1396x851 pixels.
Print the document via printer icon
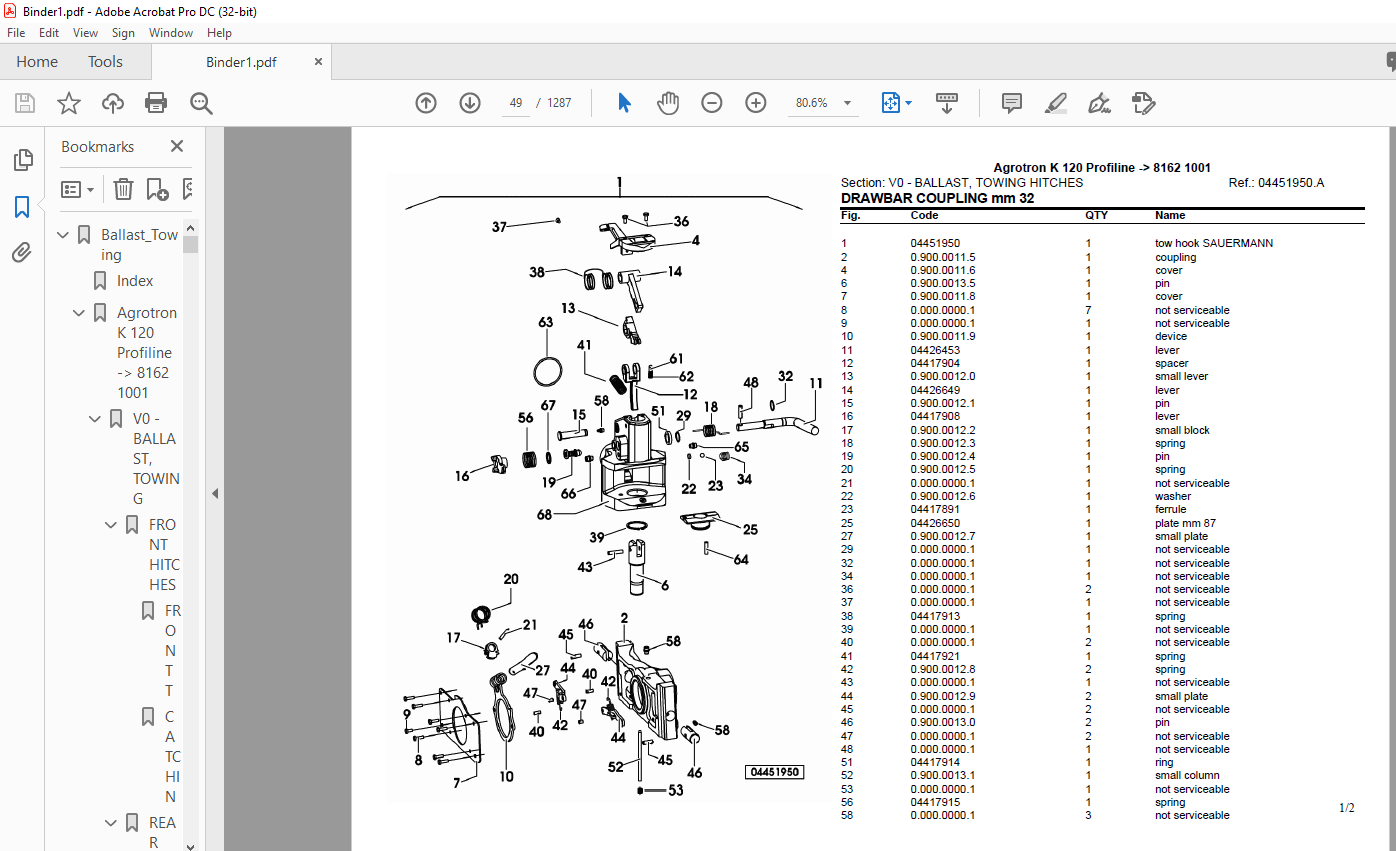click(x=156, y=103)
